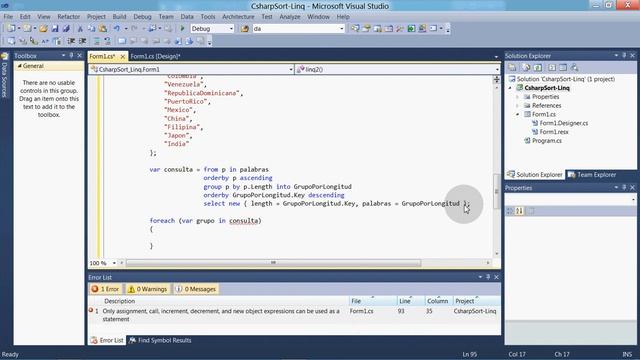640x360 pixels.
Task: Select Program.cs in Solution Explorer
Action: (547, 141)
